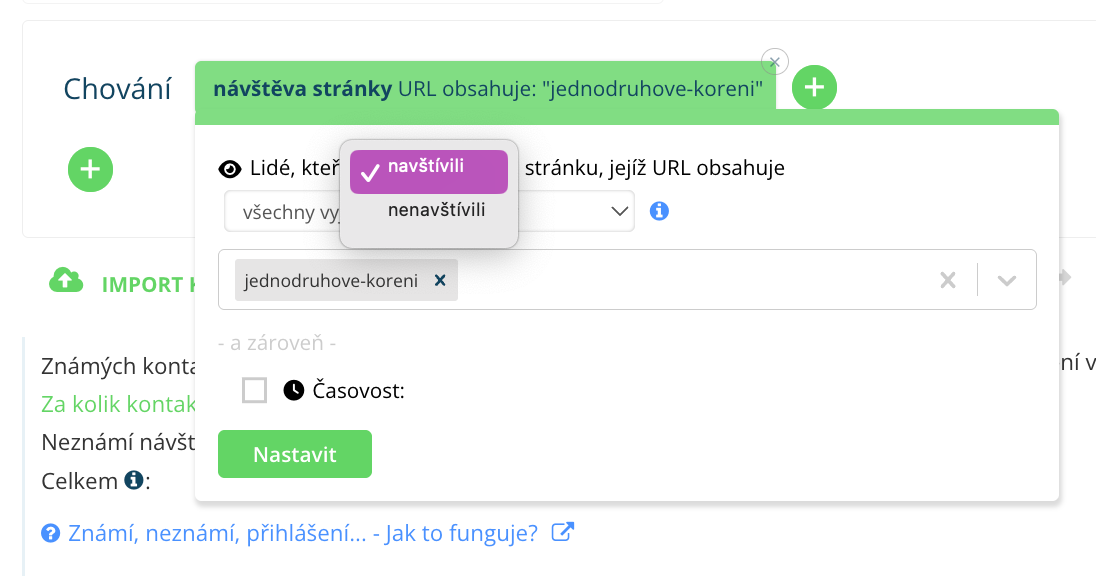This screenshot has height=576, width=1096.
Task: Choose nenavštívili from the list
Action: [436, 210]
